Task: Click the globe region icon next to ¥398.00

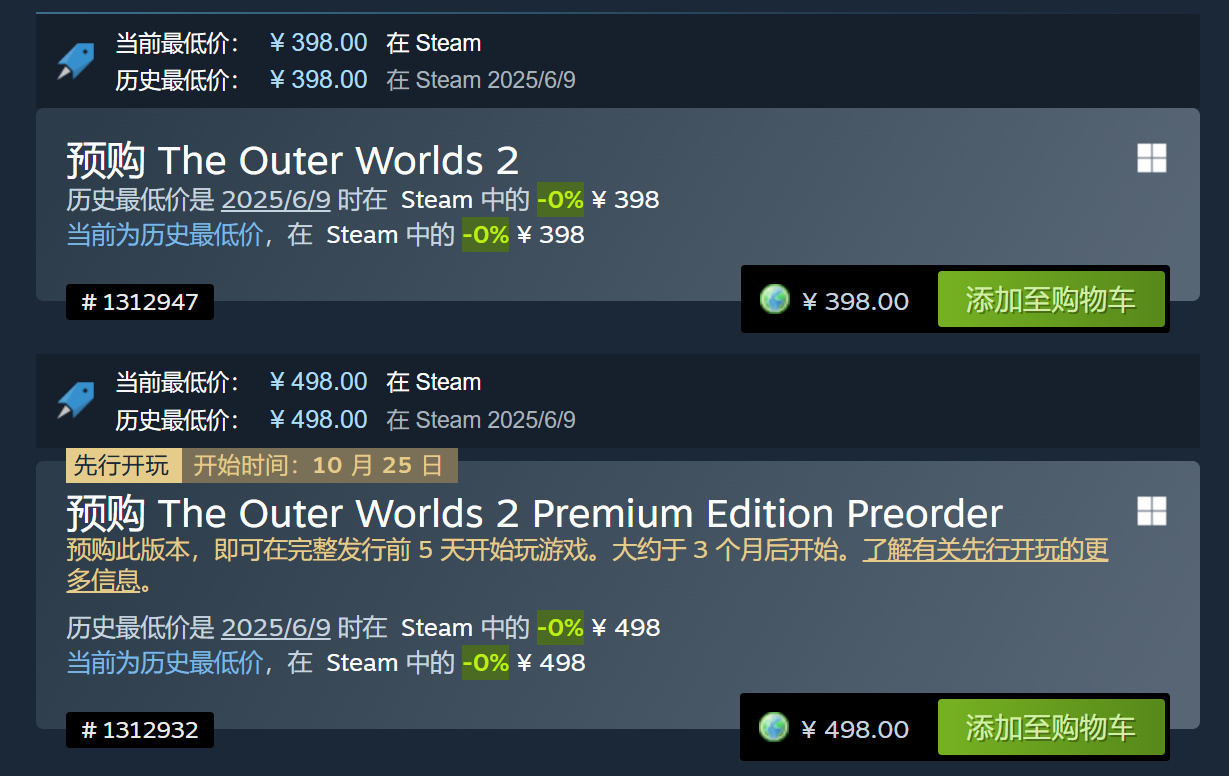Action: coord(774,299)
